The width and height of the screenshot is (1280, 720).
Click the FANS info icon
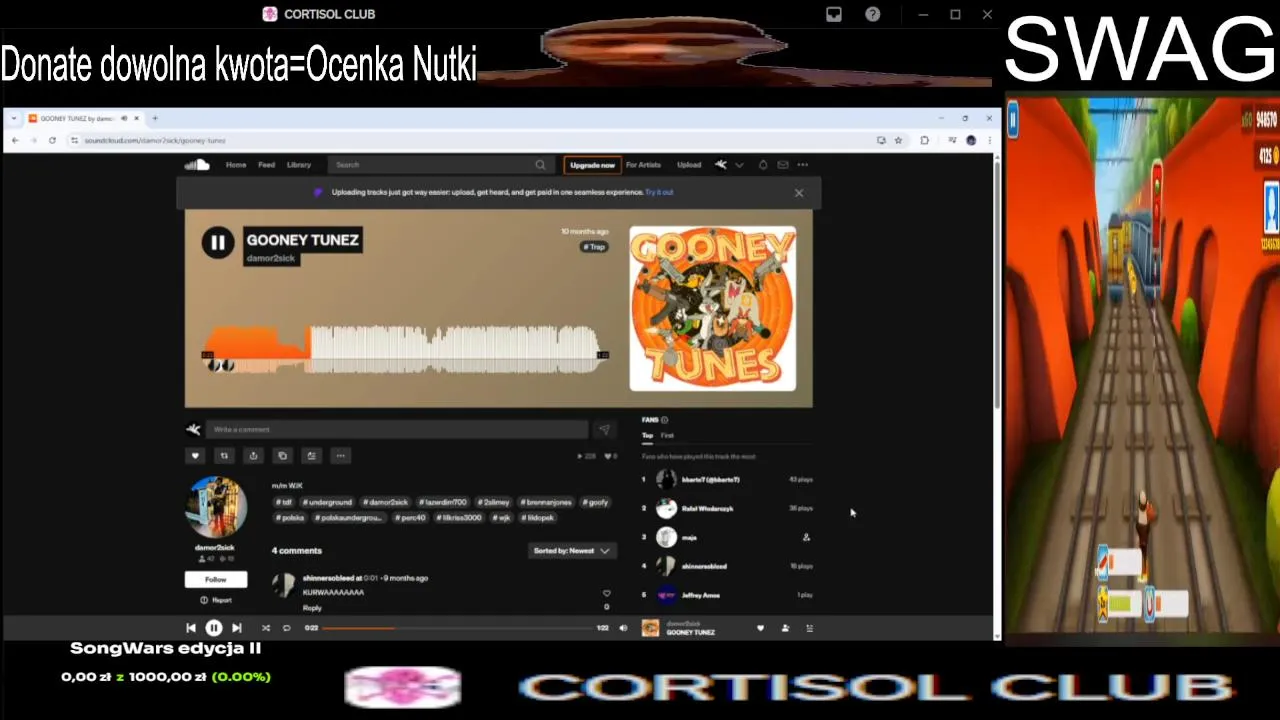click(664, 420)
